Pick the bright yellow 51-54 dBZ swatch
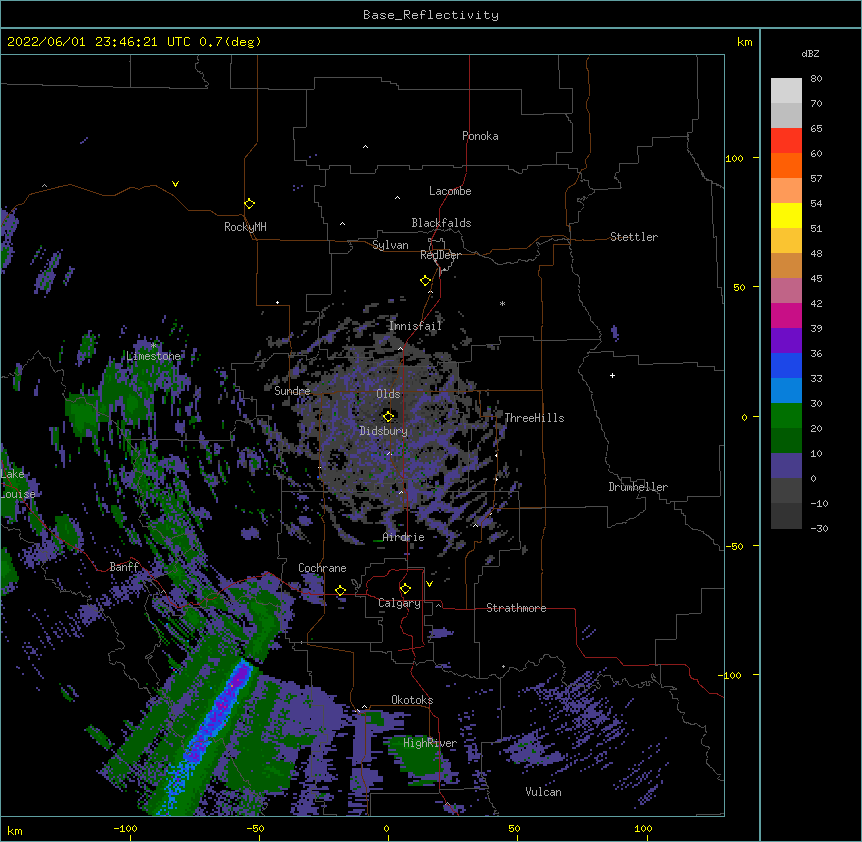 [x=786, y=215]
